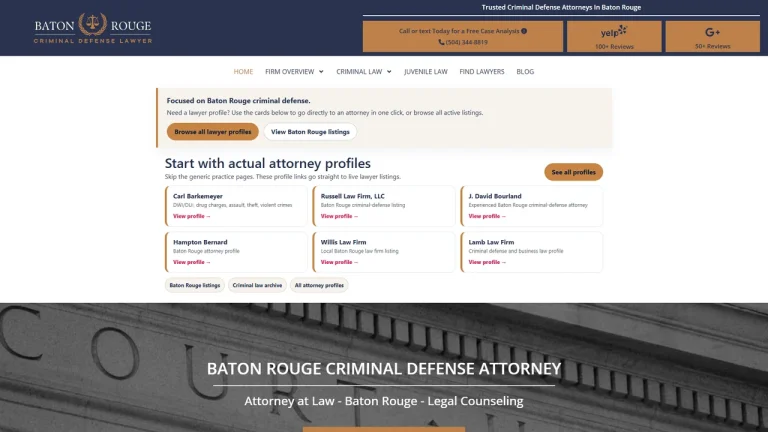Click the J. David Bourland card title

pyautogui.click(x=495, y=196)
